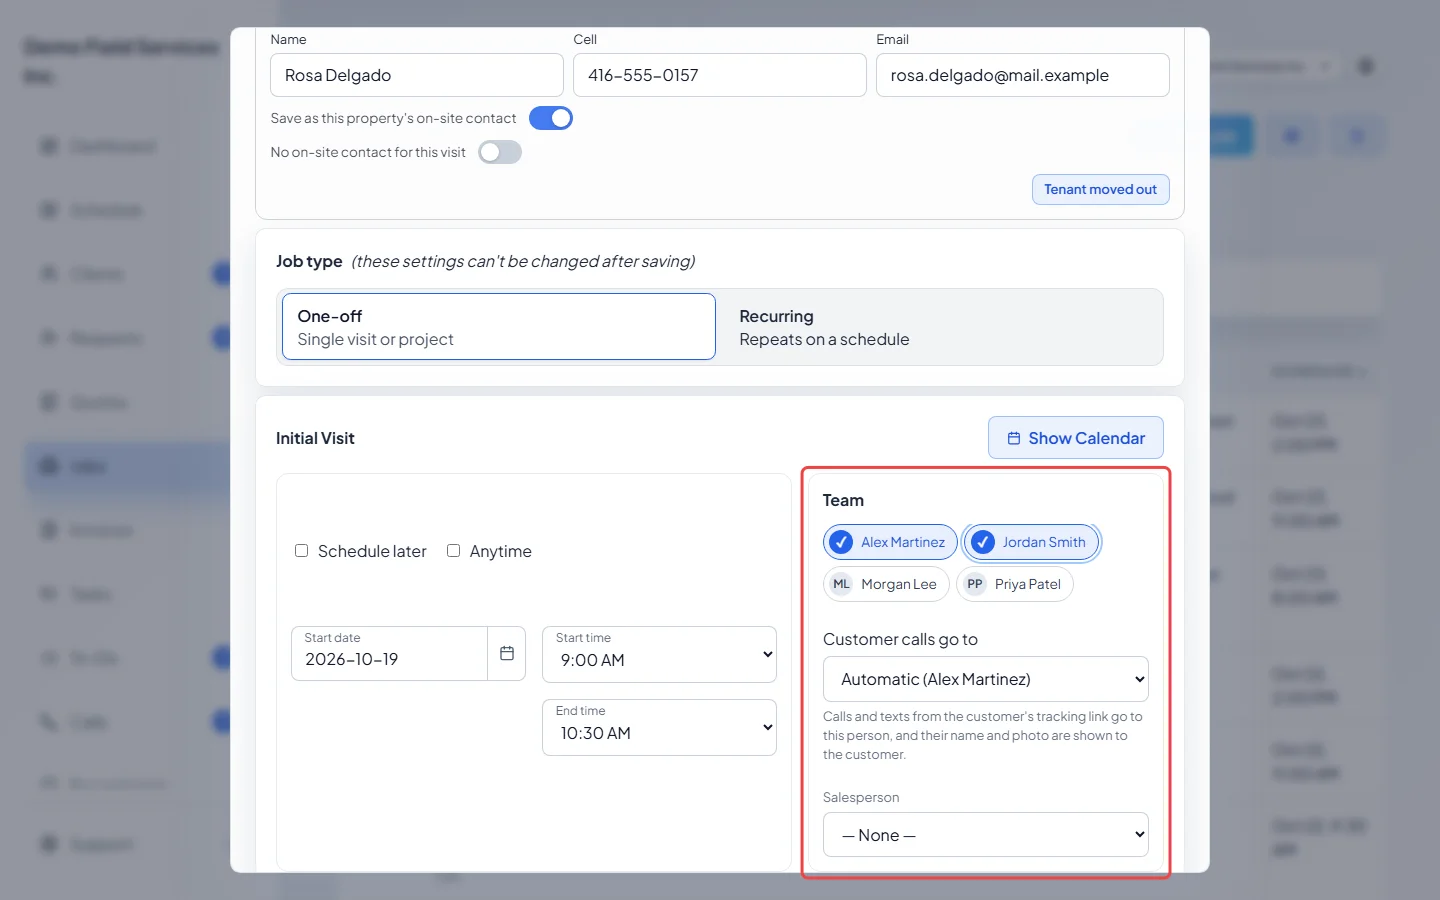Select the One-off job type
The height and width of the screenshot is (900, 1440).
(x=499, y=327)
